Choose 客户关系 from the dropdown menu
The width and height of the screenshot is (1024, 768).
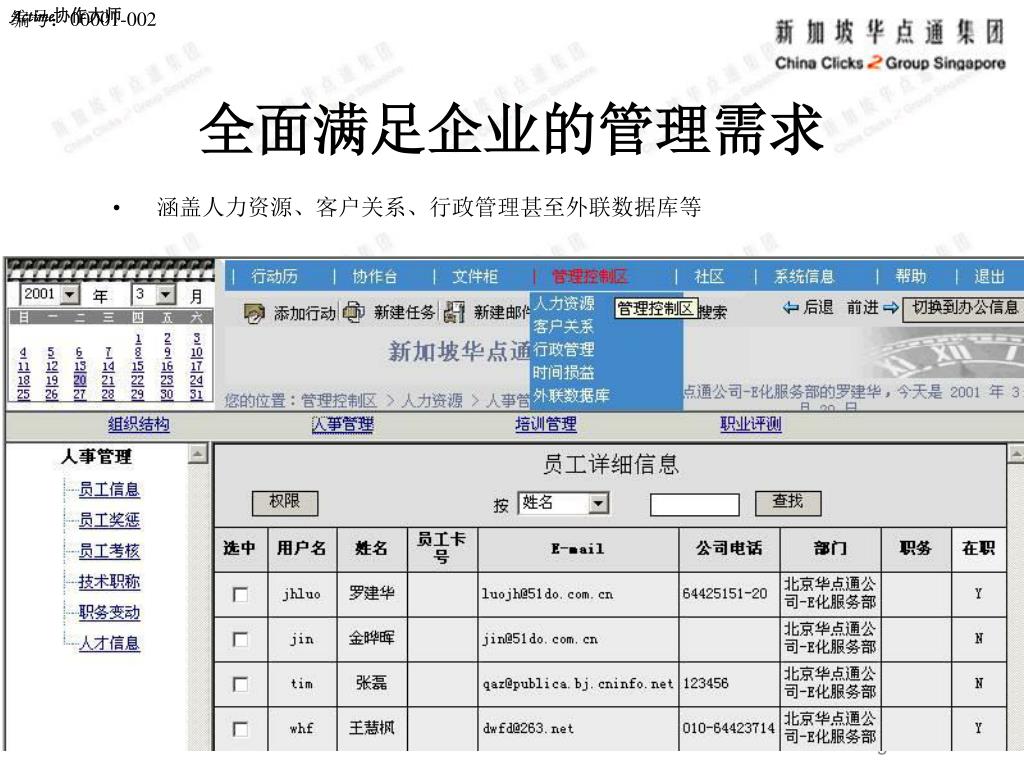(563, 327)
